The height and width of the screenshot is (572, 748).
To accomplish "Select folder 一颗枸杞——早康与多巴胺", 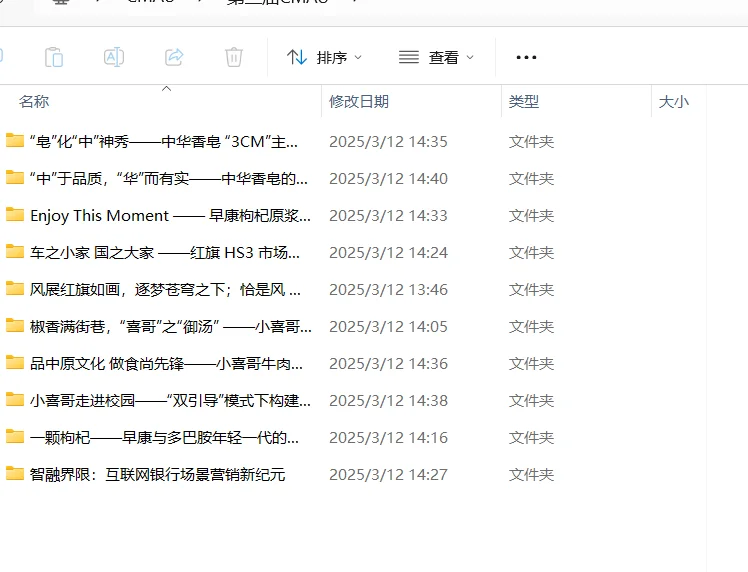I will click(164, 437).
